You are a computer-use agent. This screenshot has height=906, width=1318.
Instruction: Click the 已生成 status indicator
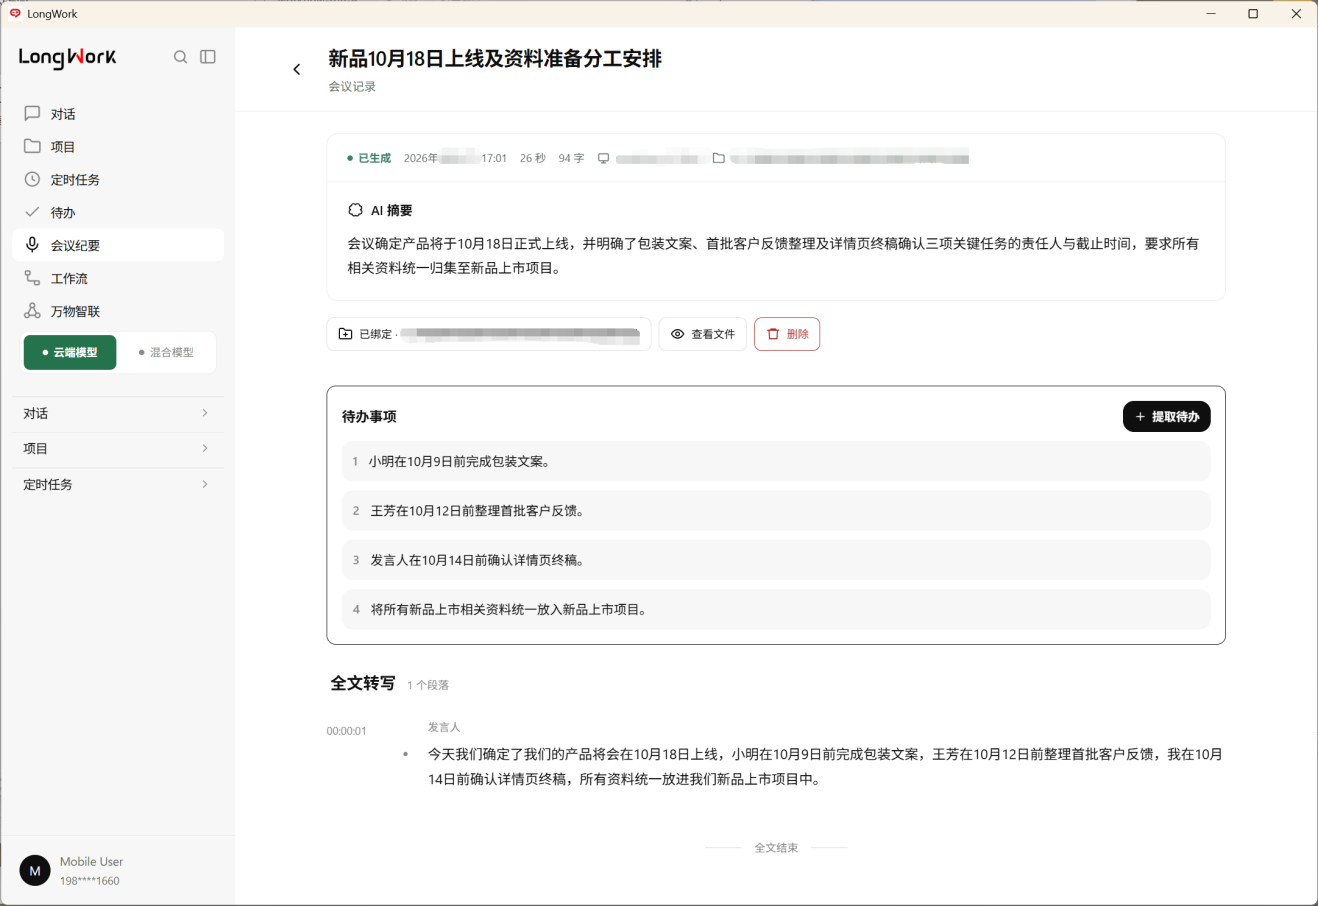pyautogui.click(x=369, y=158)
